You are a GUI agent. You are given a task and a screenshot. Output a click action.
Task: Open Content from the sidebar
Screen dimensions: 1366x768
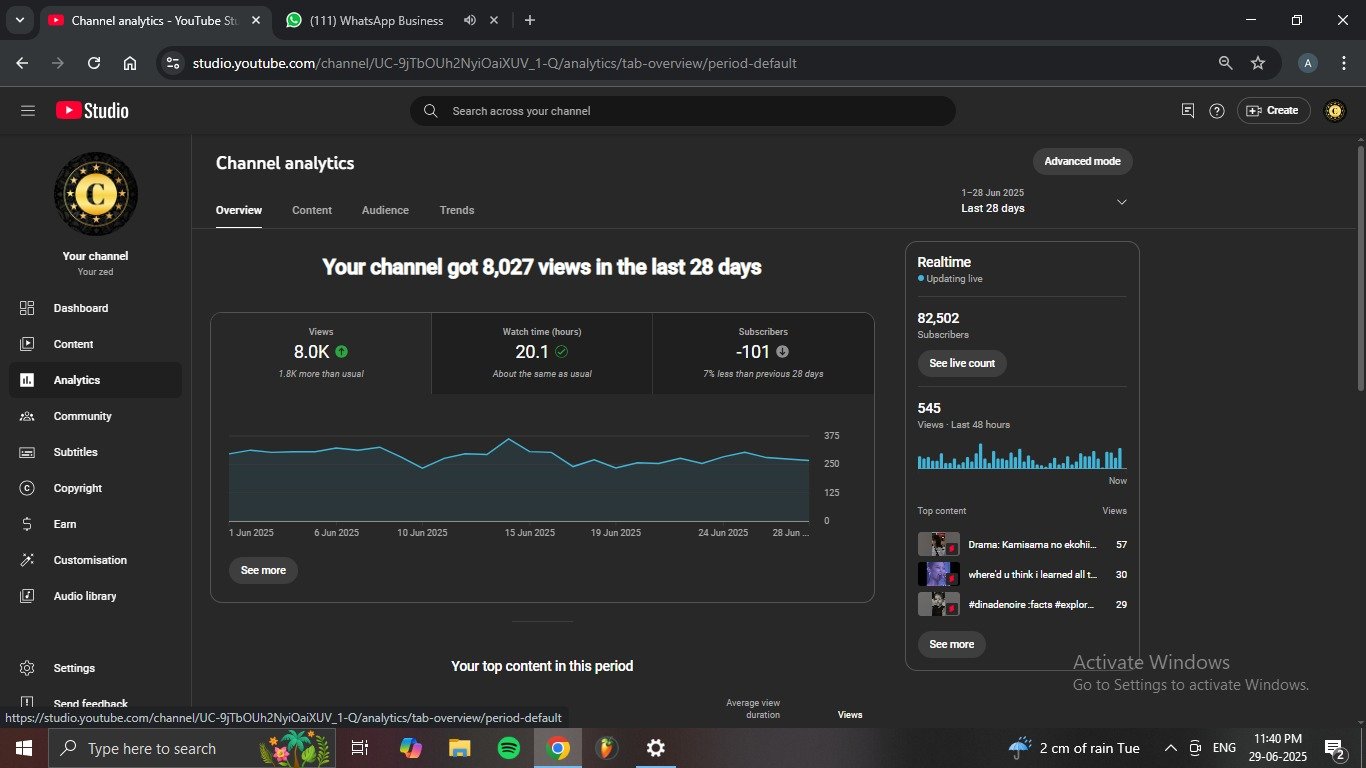96,344
